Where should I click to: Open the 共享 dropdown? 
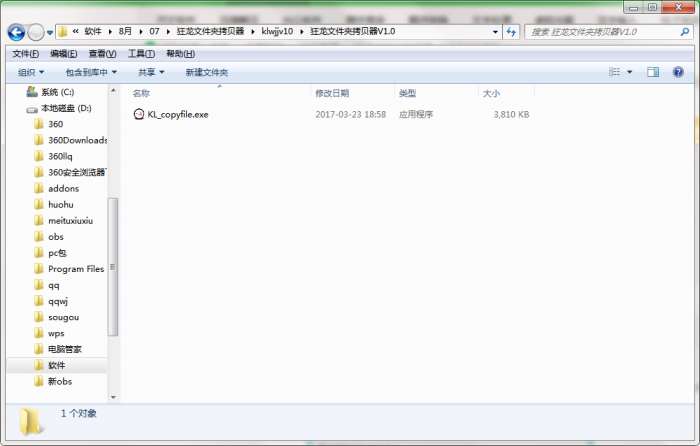click(151, 72)
